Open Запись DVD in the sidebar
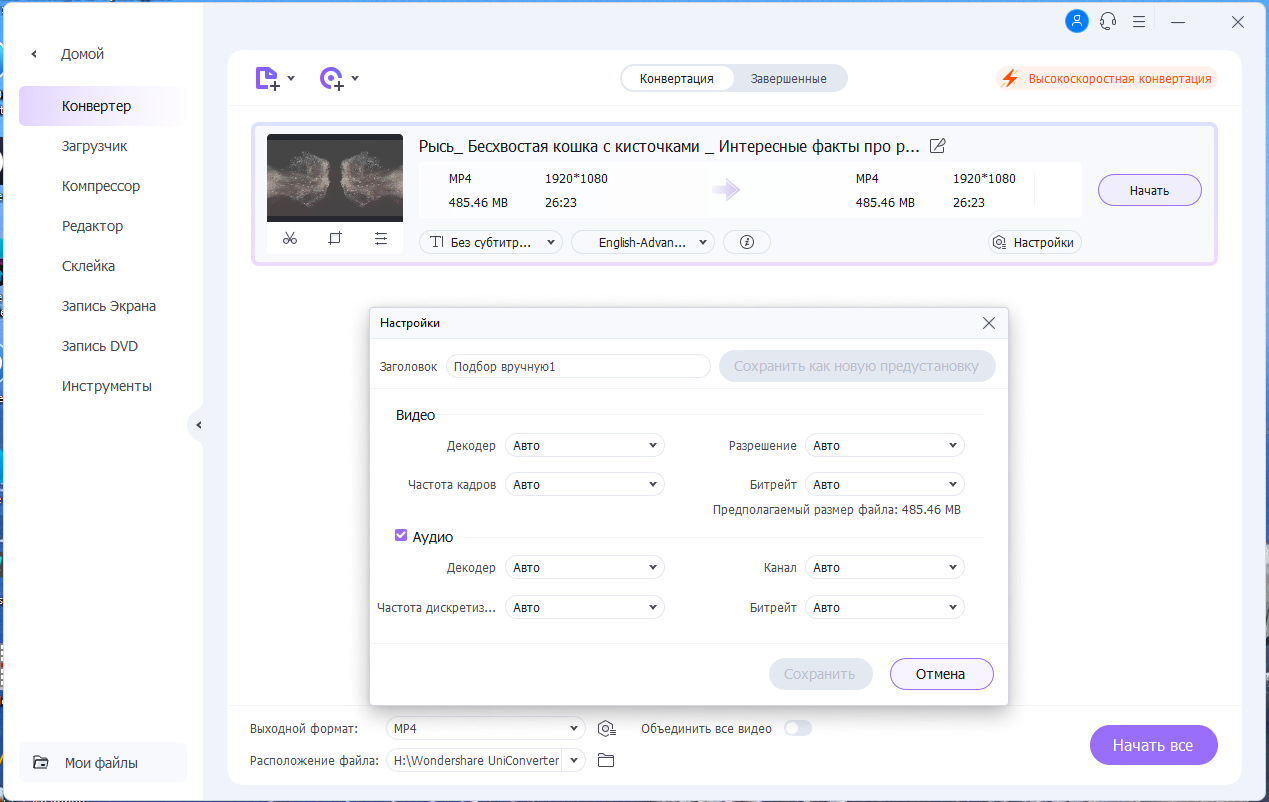This screenshot has height=802, width=1269. tap(102, 346)
